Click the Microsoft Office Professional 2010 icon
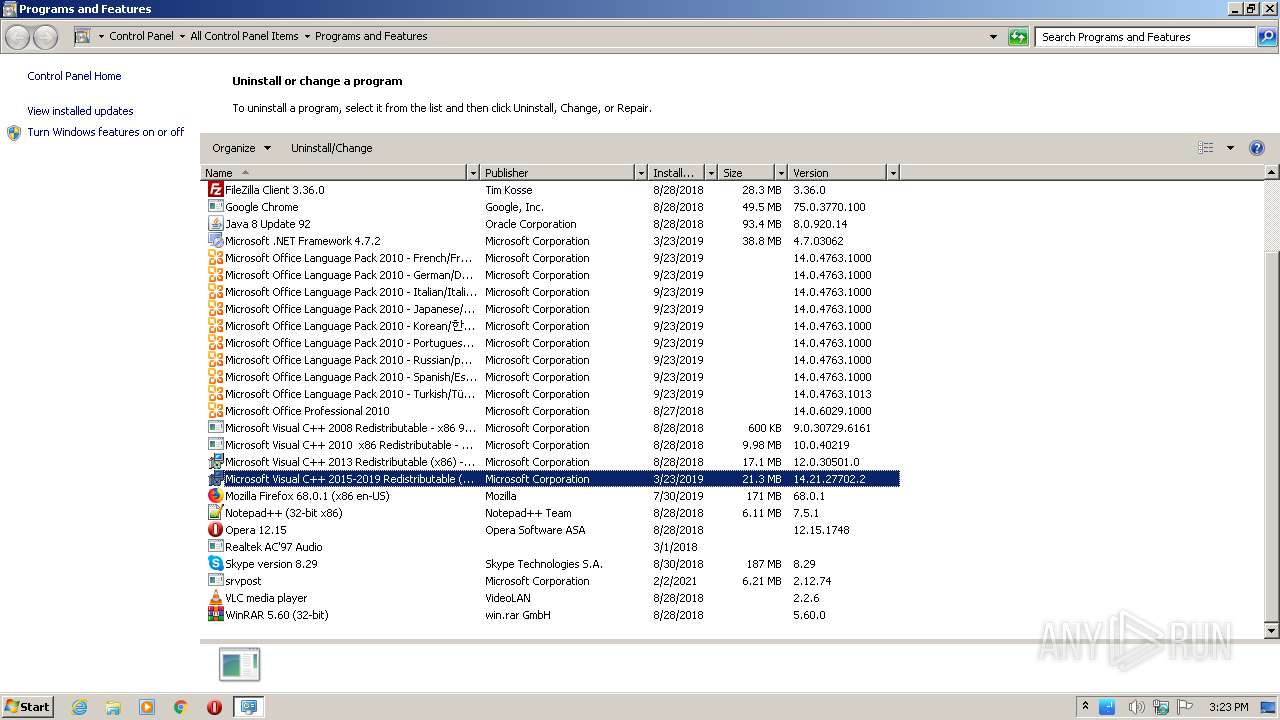The height and width of the screenshot is (720, 1280). coord(215,411)
